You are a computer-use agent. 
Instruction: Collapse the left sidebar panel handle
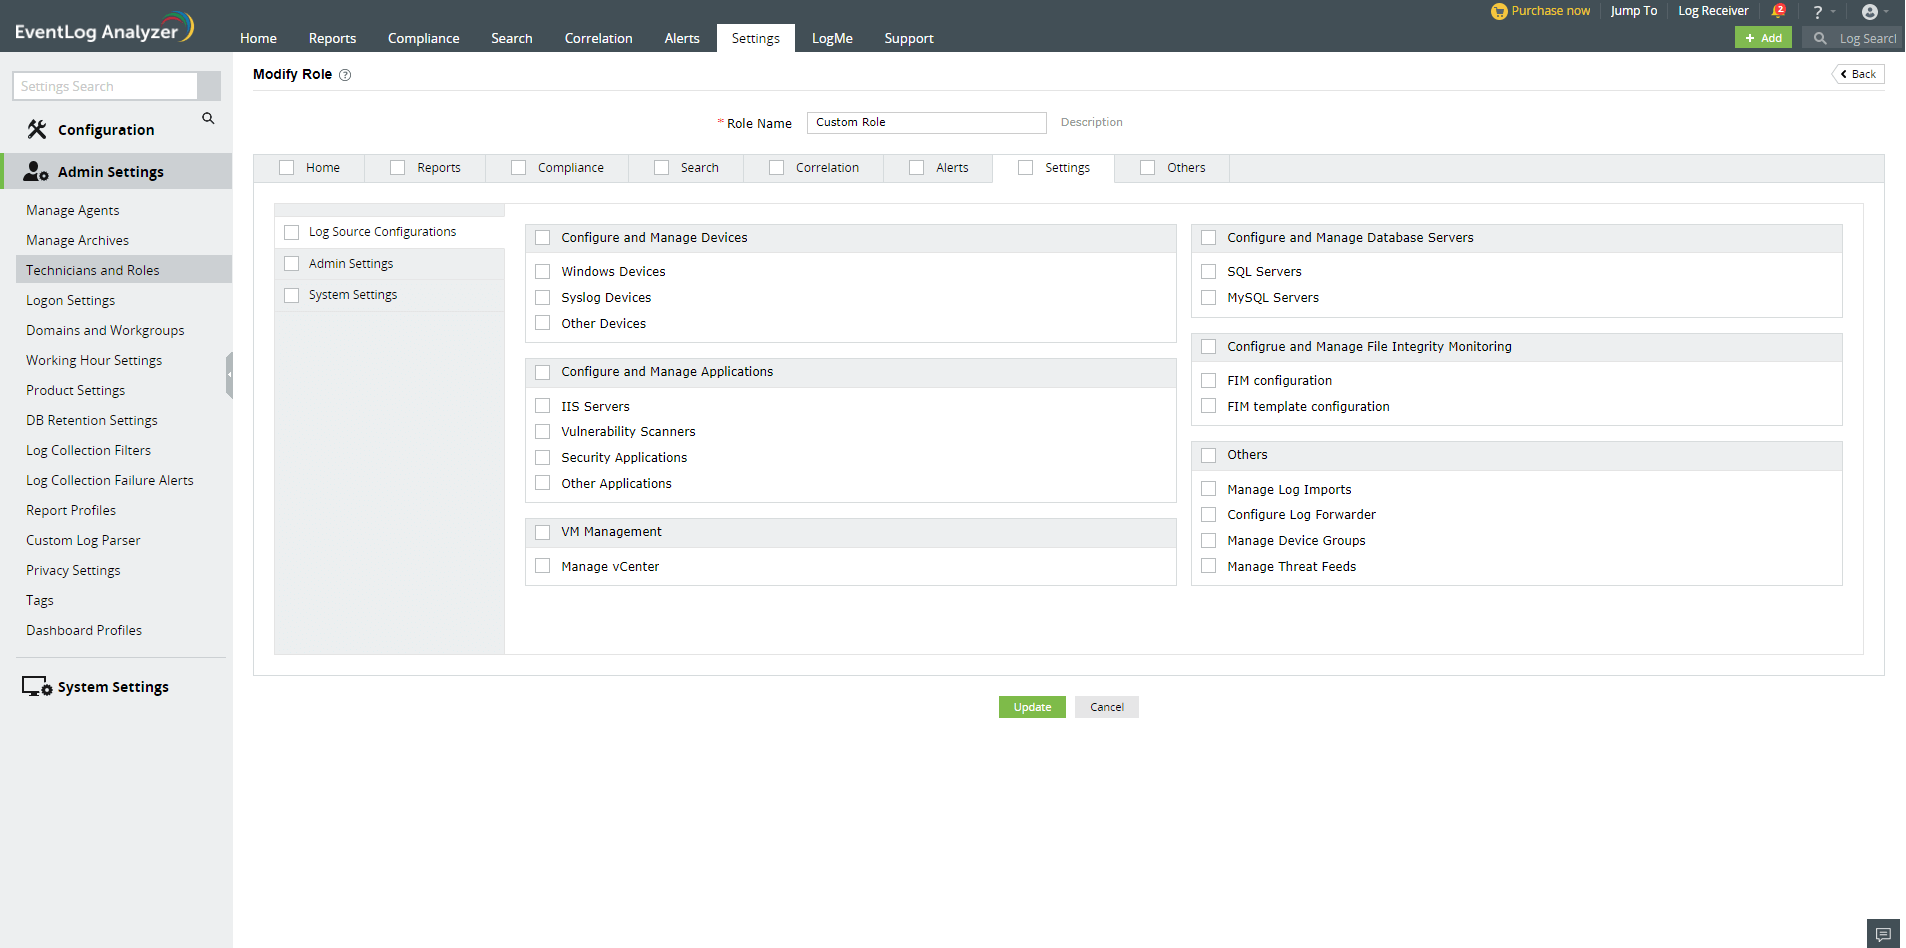pyautogui.click(x=229, y=375)
